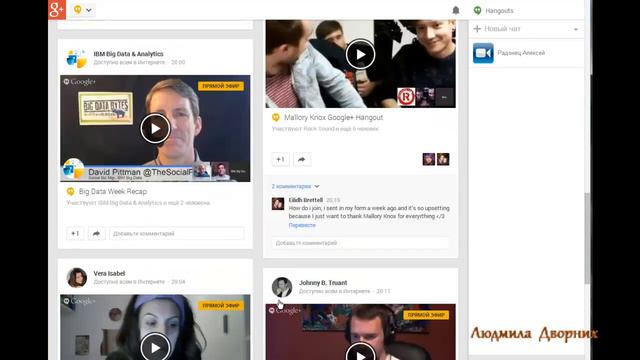The width and height of the screenshot is (640, 360).
Task: Open IBM Big Data & Analytics avatar
Action: (76, 58)
